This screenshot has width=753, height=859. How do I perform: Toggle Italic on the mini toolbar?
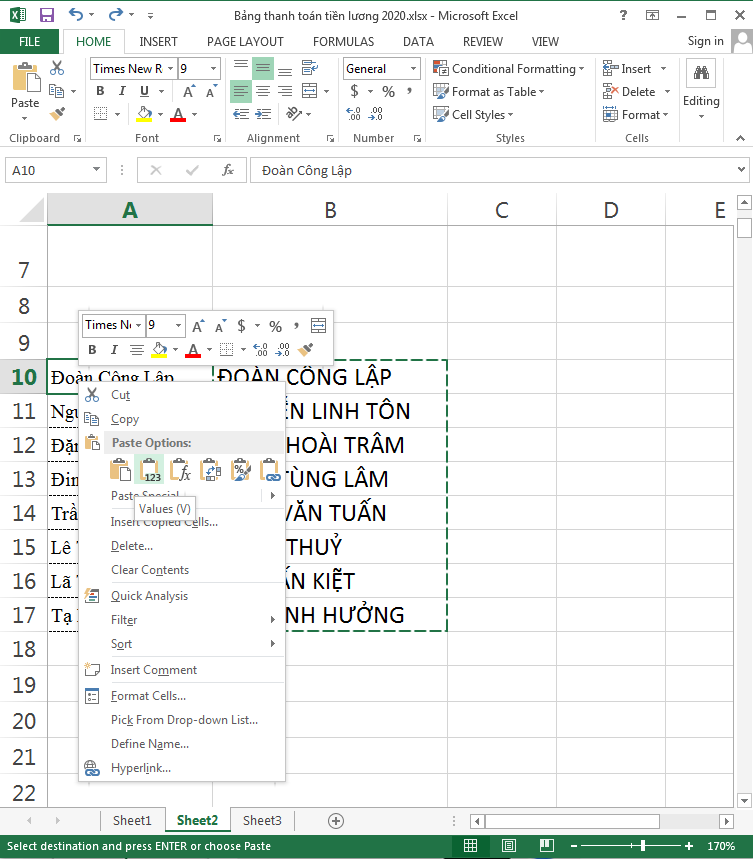click(x=114, y=350)
